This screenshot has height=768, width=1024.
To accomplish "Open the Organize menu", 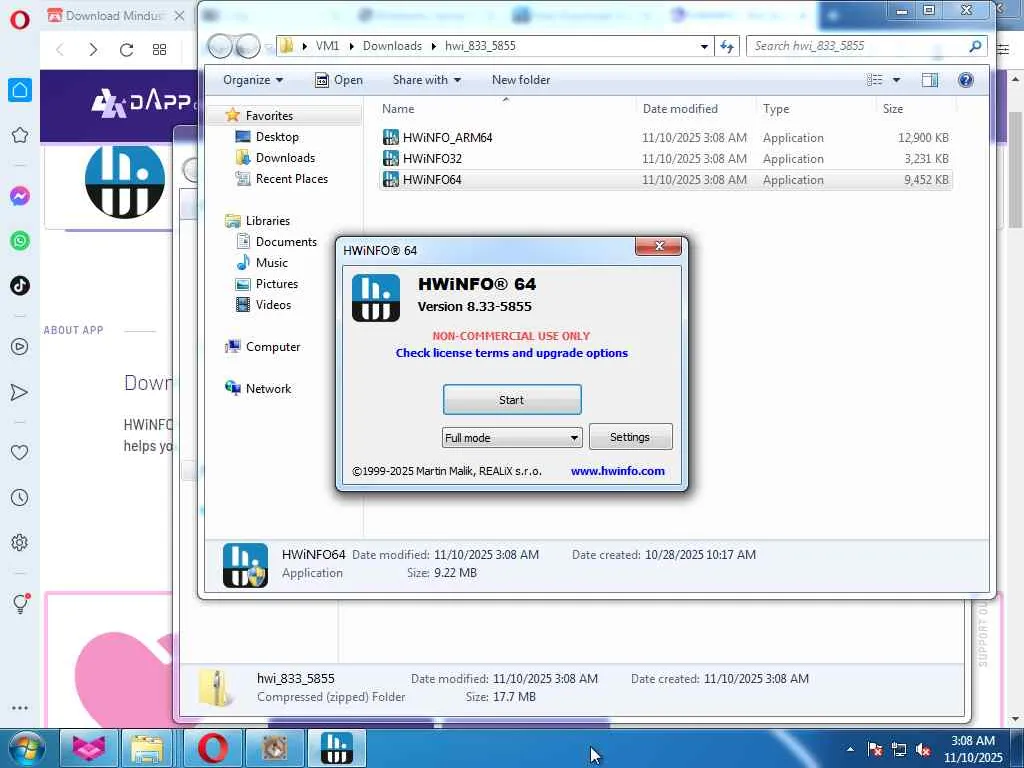I will click(253, 80).
